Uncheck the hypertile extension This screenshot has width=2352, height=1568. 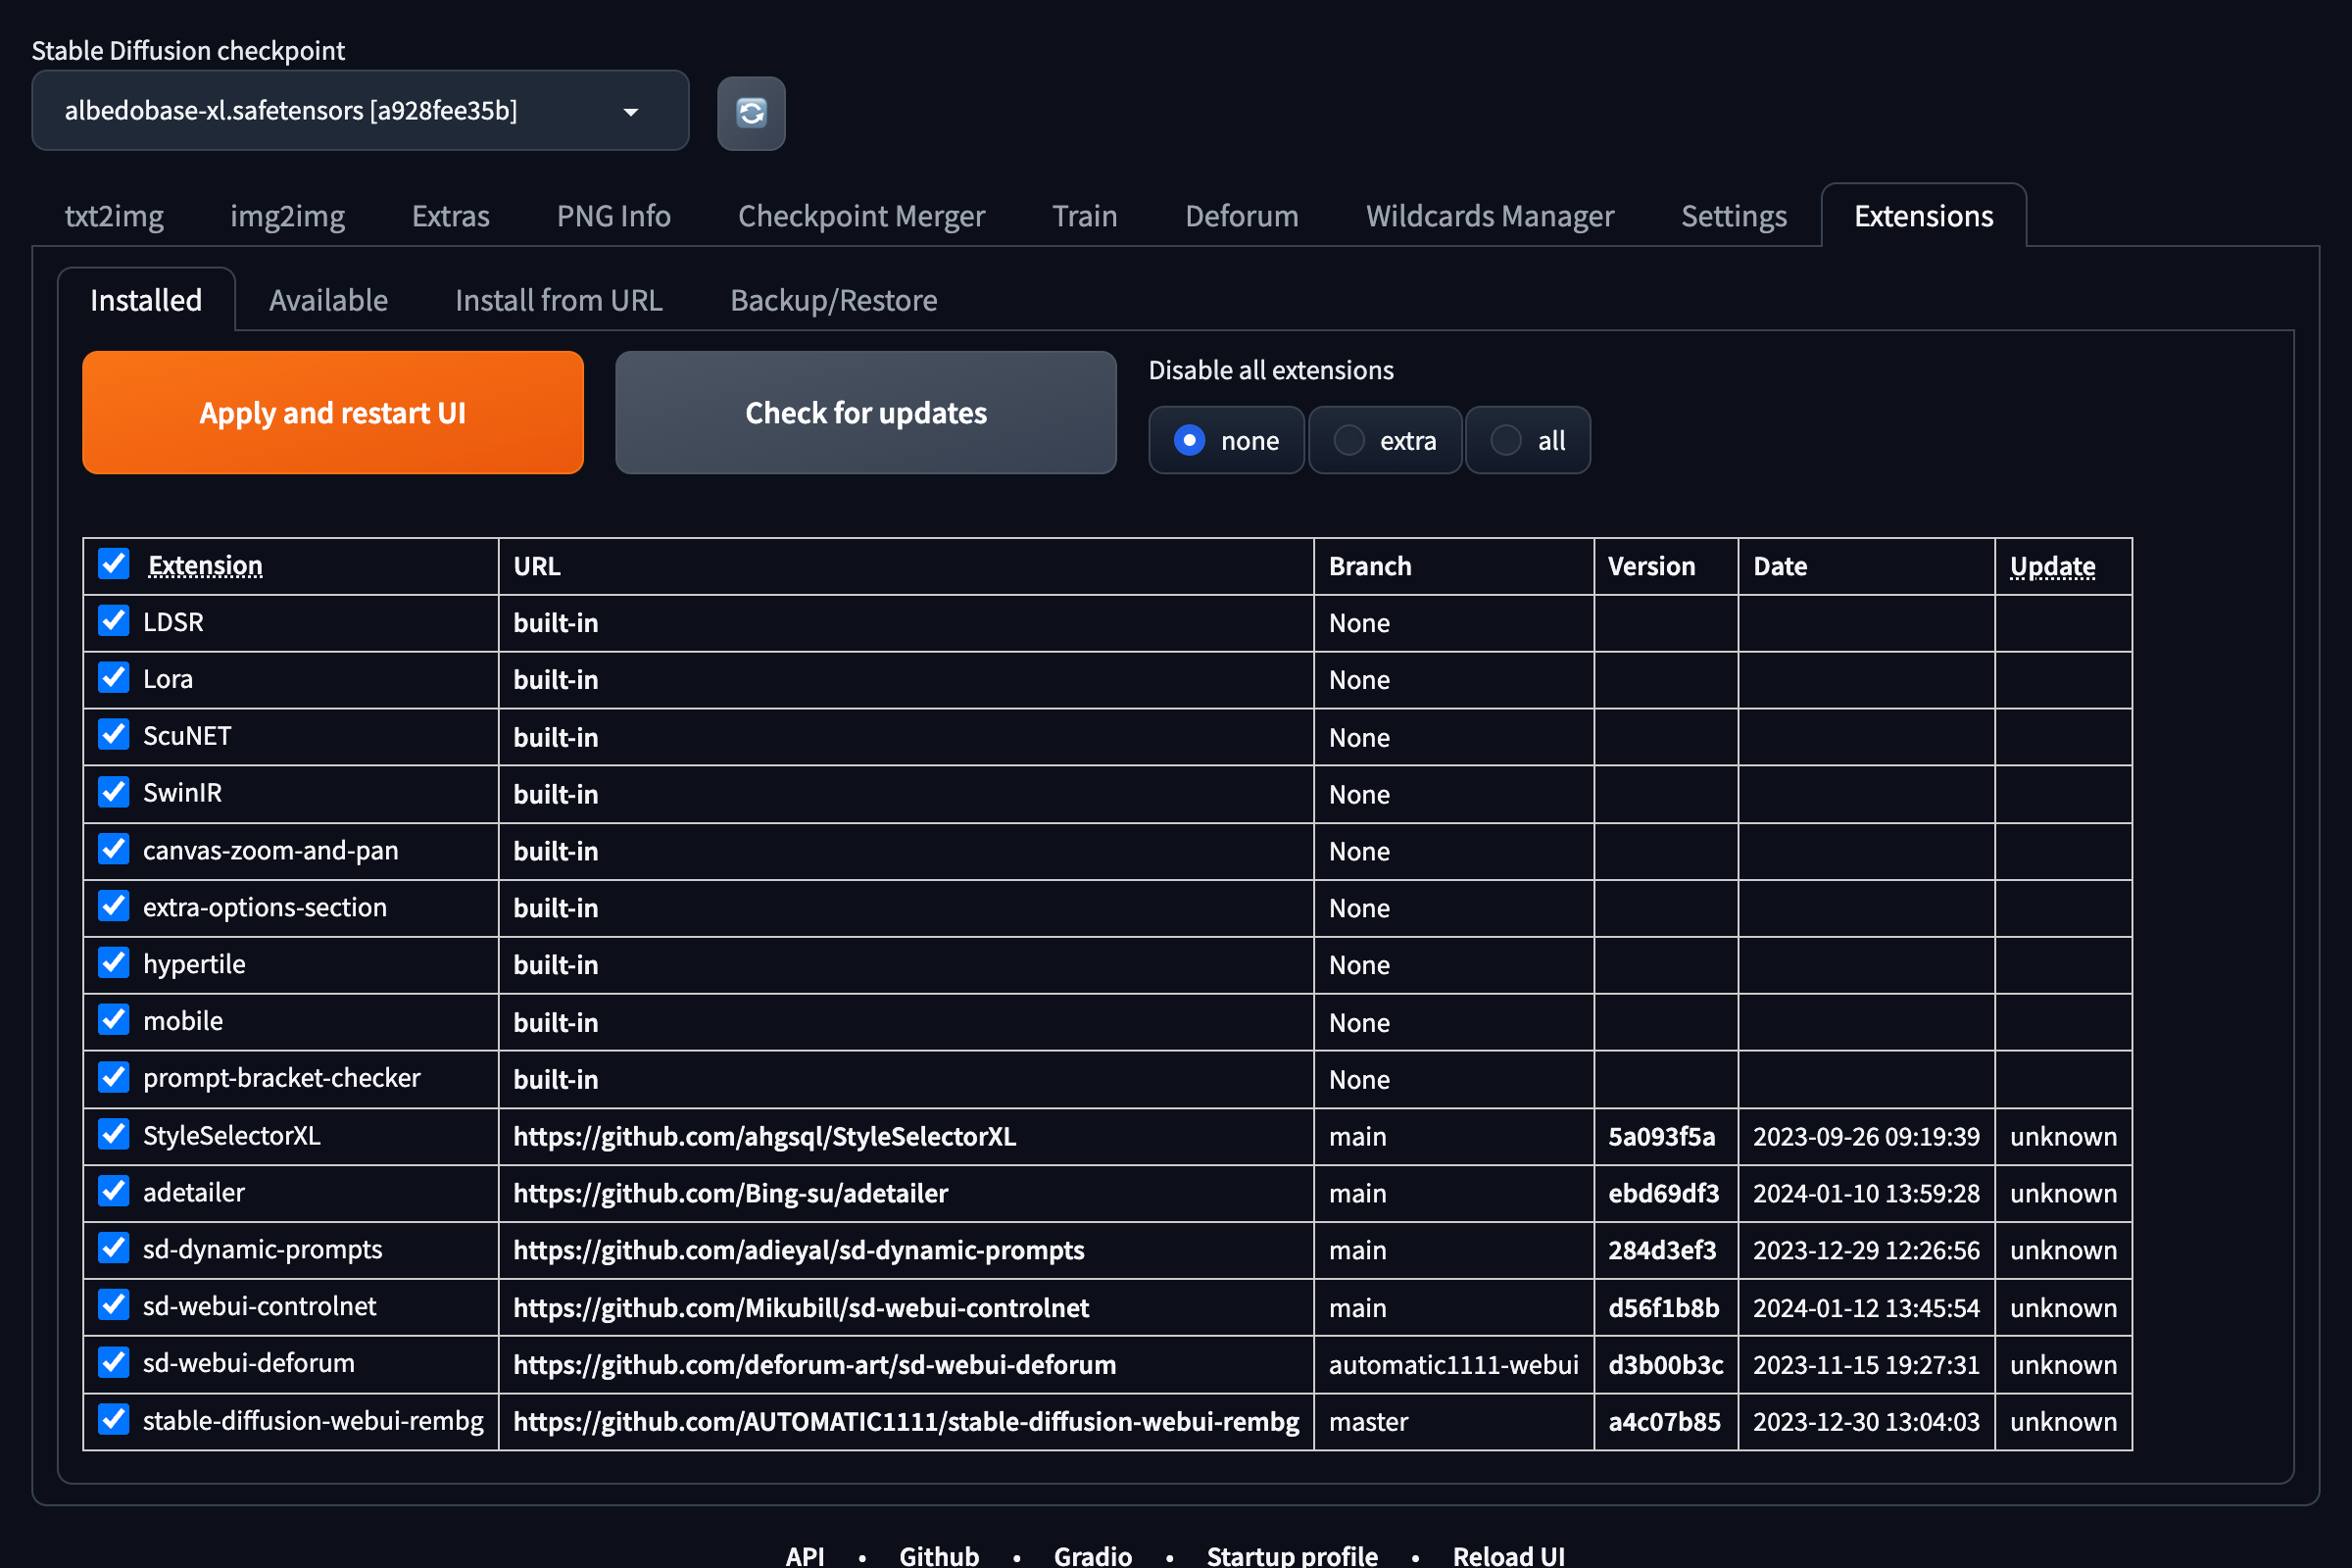(x=113, y=963)
